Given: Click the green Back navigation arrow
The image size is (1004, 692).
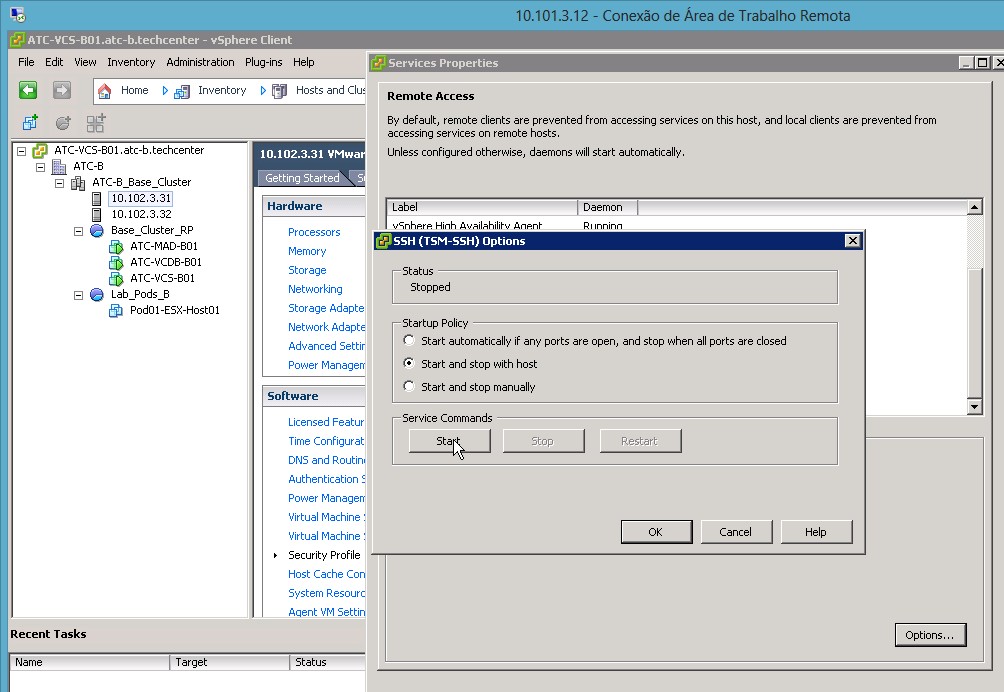Looking at the screenshot, I should (29, 90).
